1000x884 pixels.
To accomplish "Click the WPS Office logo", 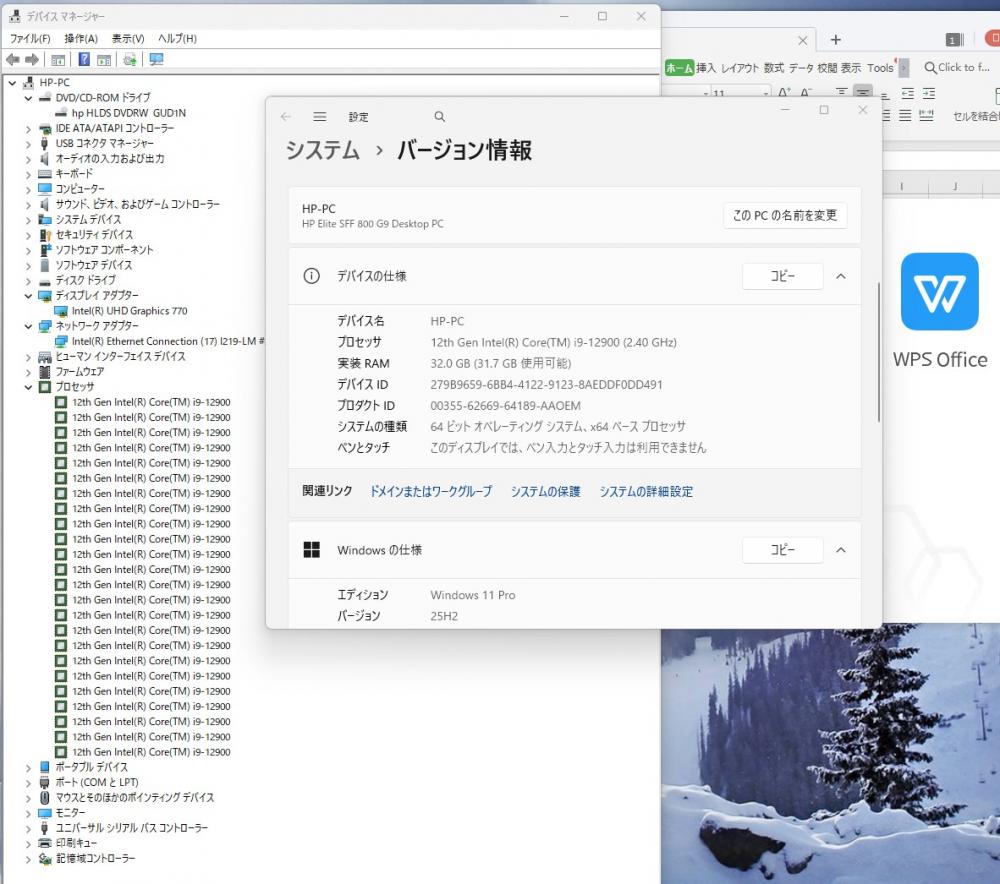I will tap(939, 291).
